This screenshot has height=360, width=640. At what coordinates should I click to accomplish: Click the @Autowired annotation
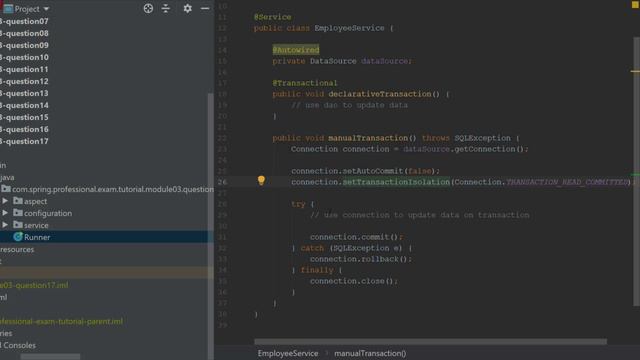296,50
